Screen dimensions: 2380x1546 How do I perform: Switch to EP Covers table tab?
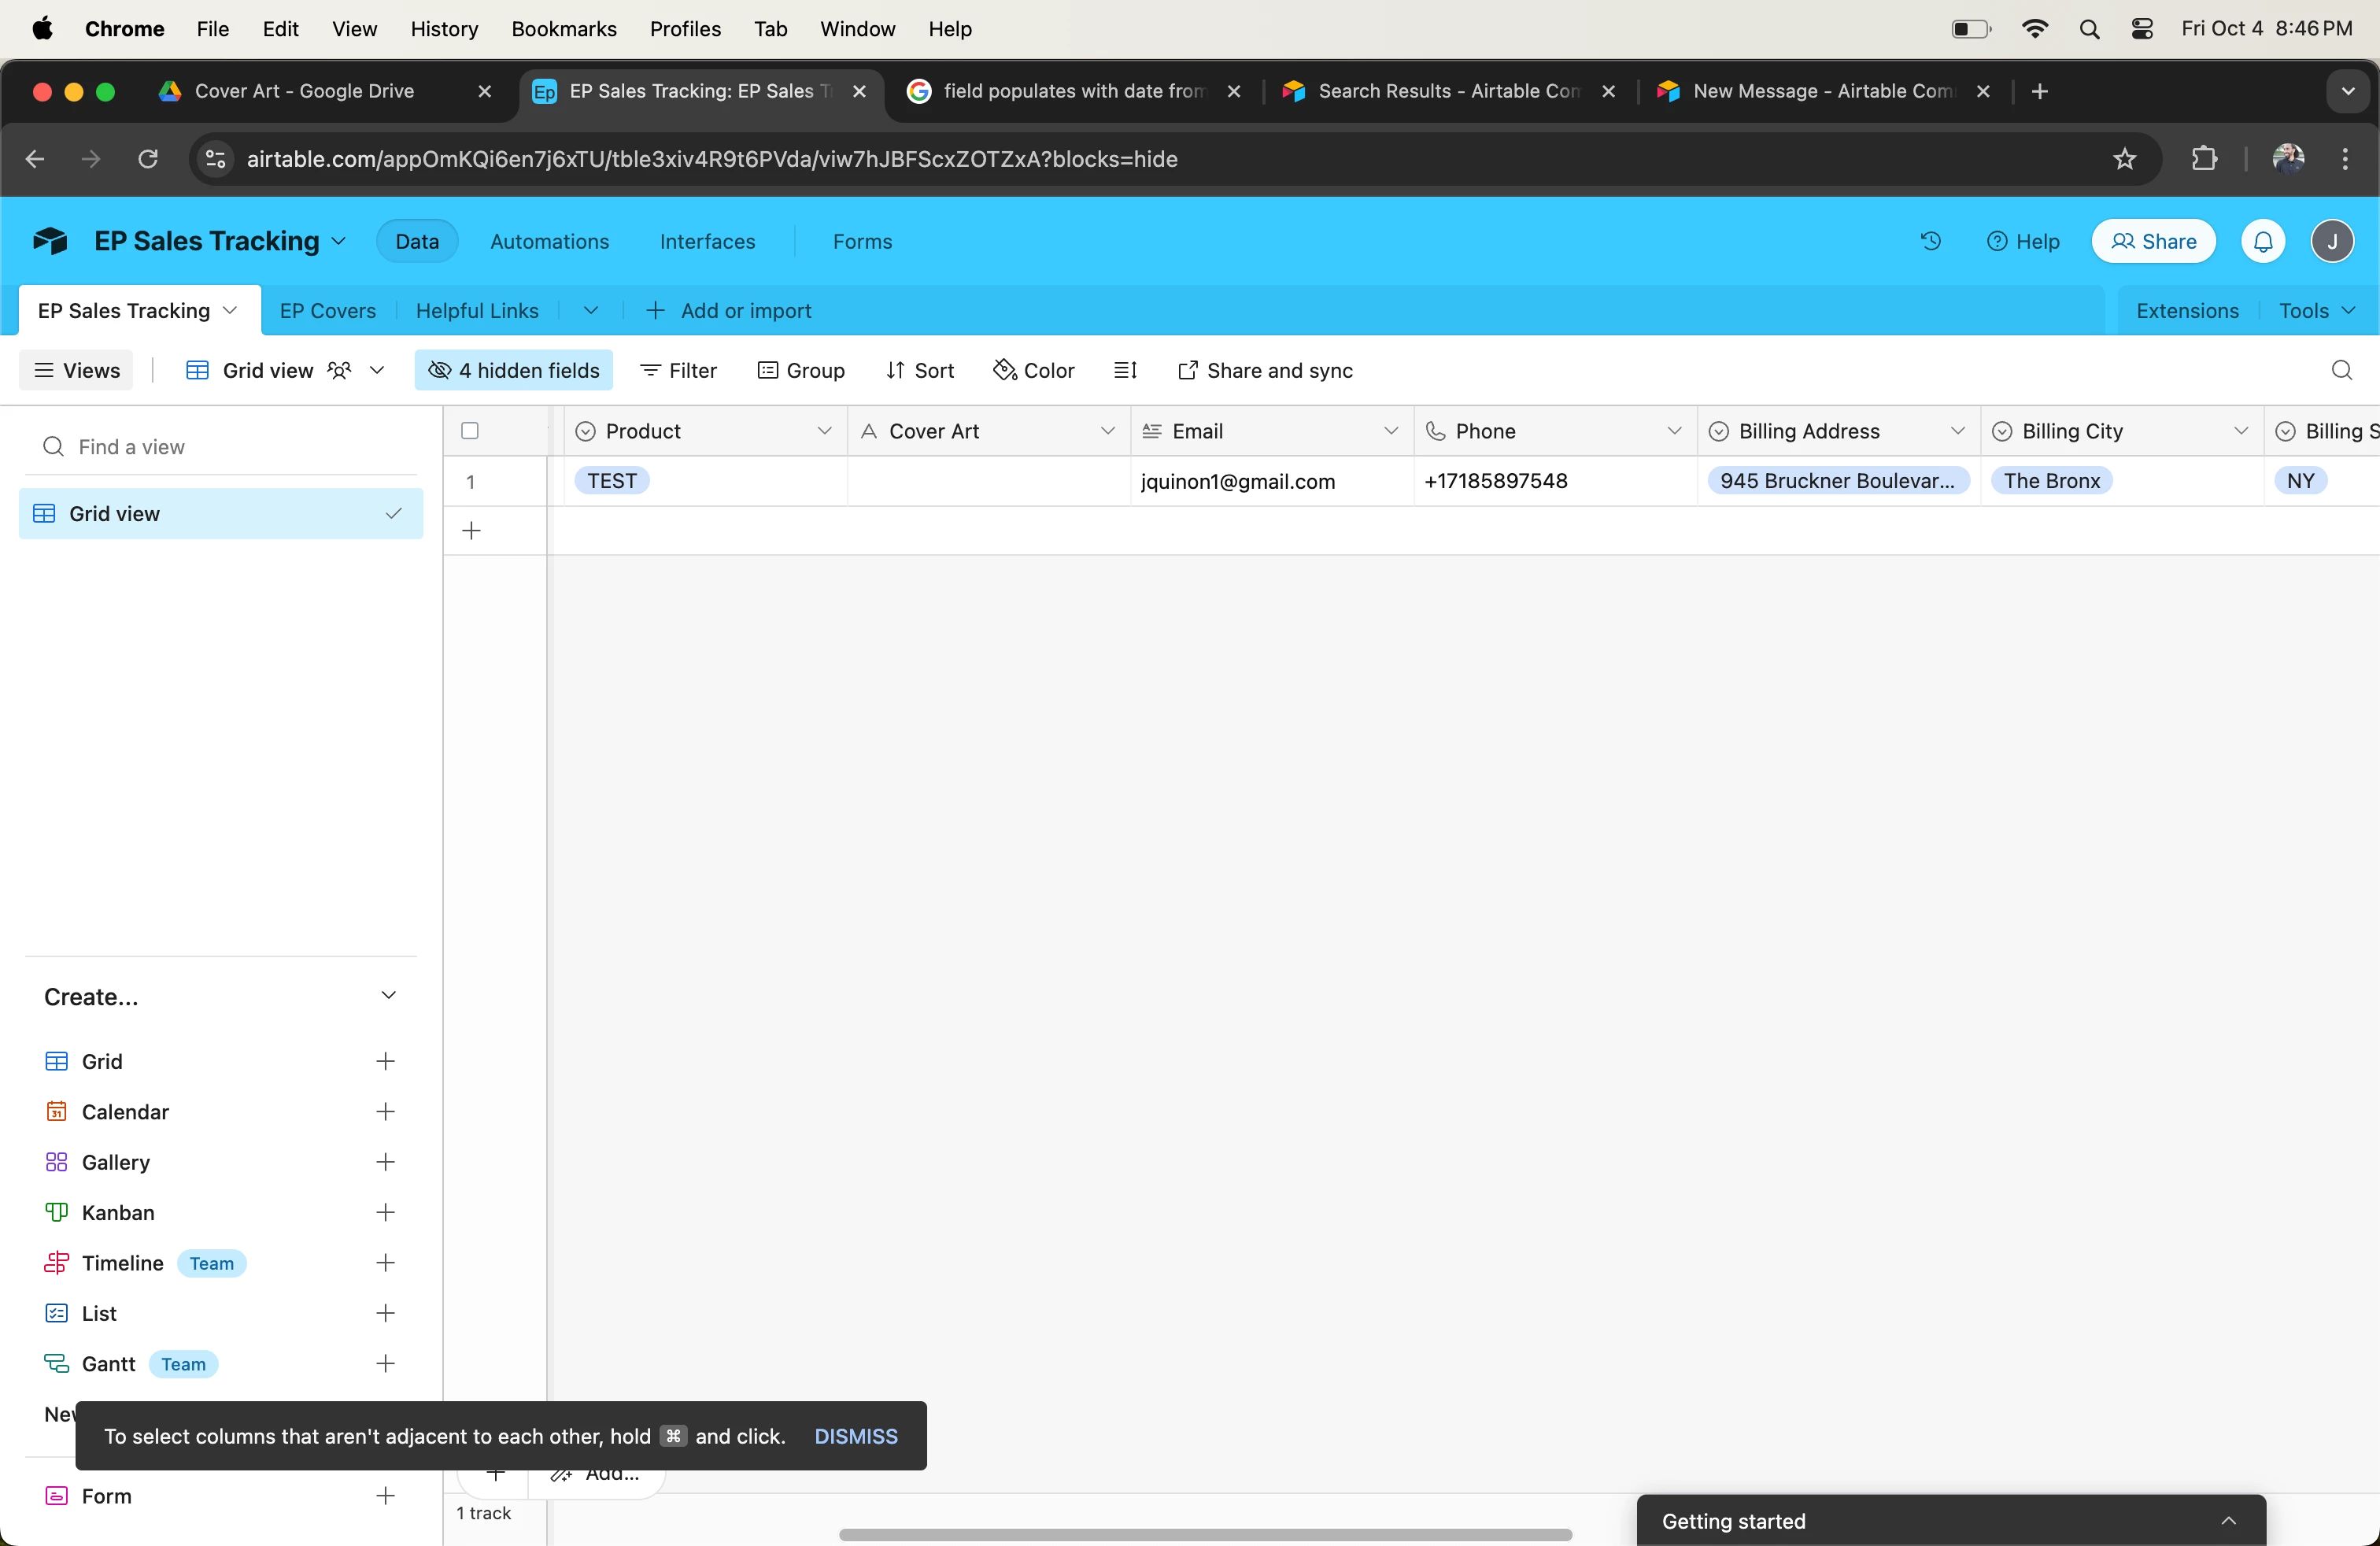(x=328, y=311)
